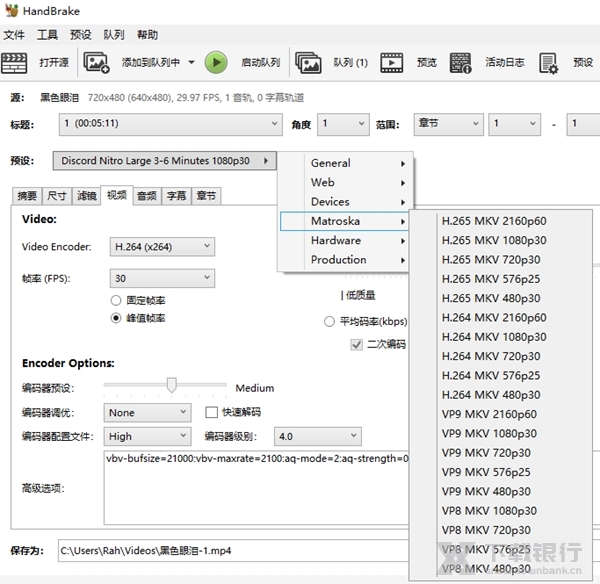
Task: Open the Activity Log icon
Action: click(460, 62)
